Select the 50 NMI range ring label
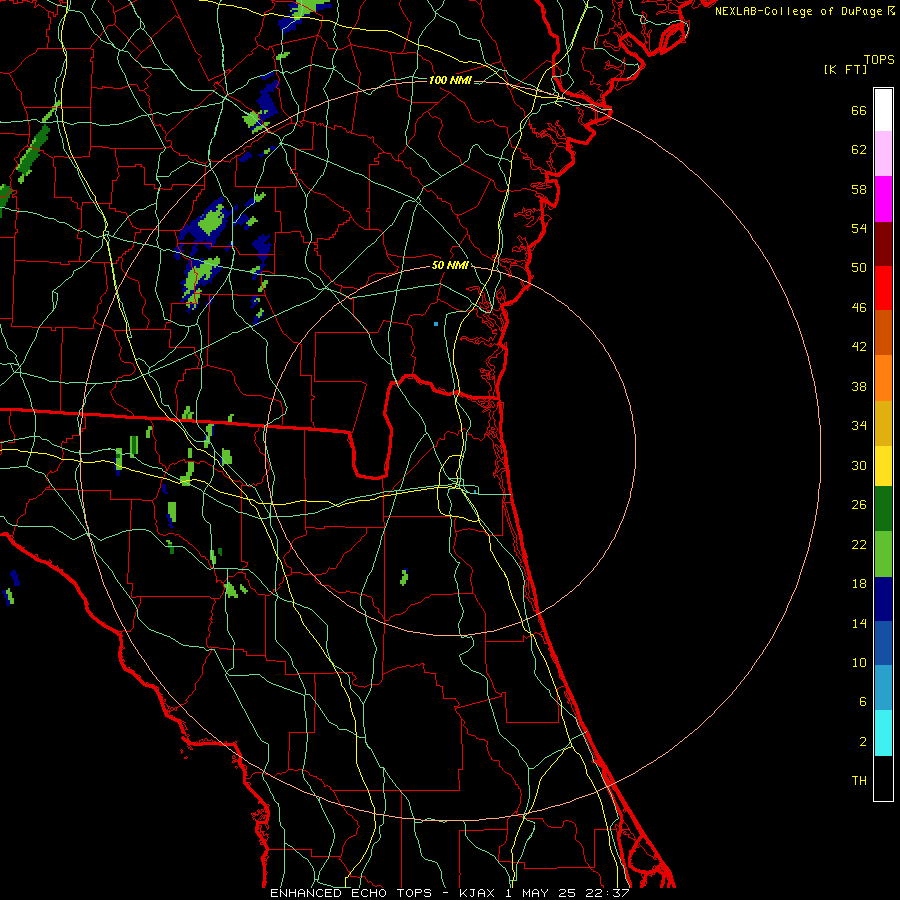The width and height of the screenshot is (900, 900). (x=450, y=265)
